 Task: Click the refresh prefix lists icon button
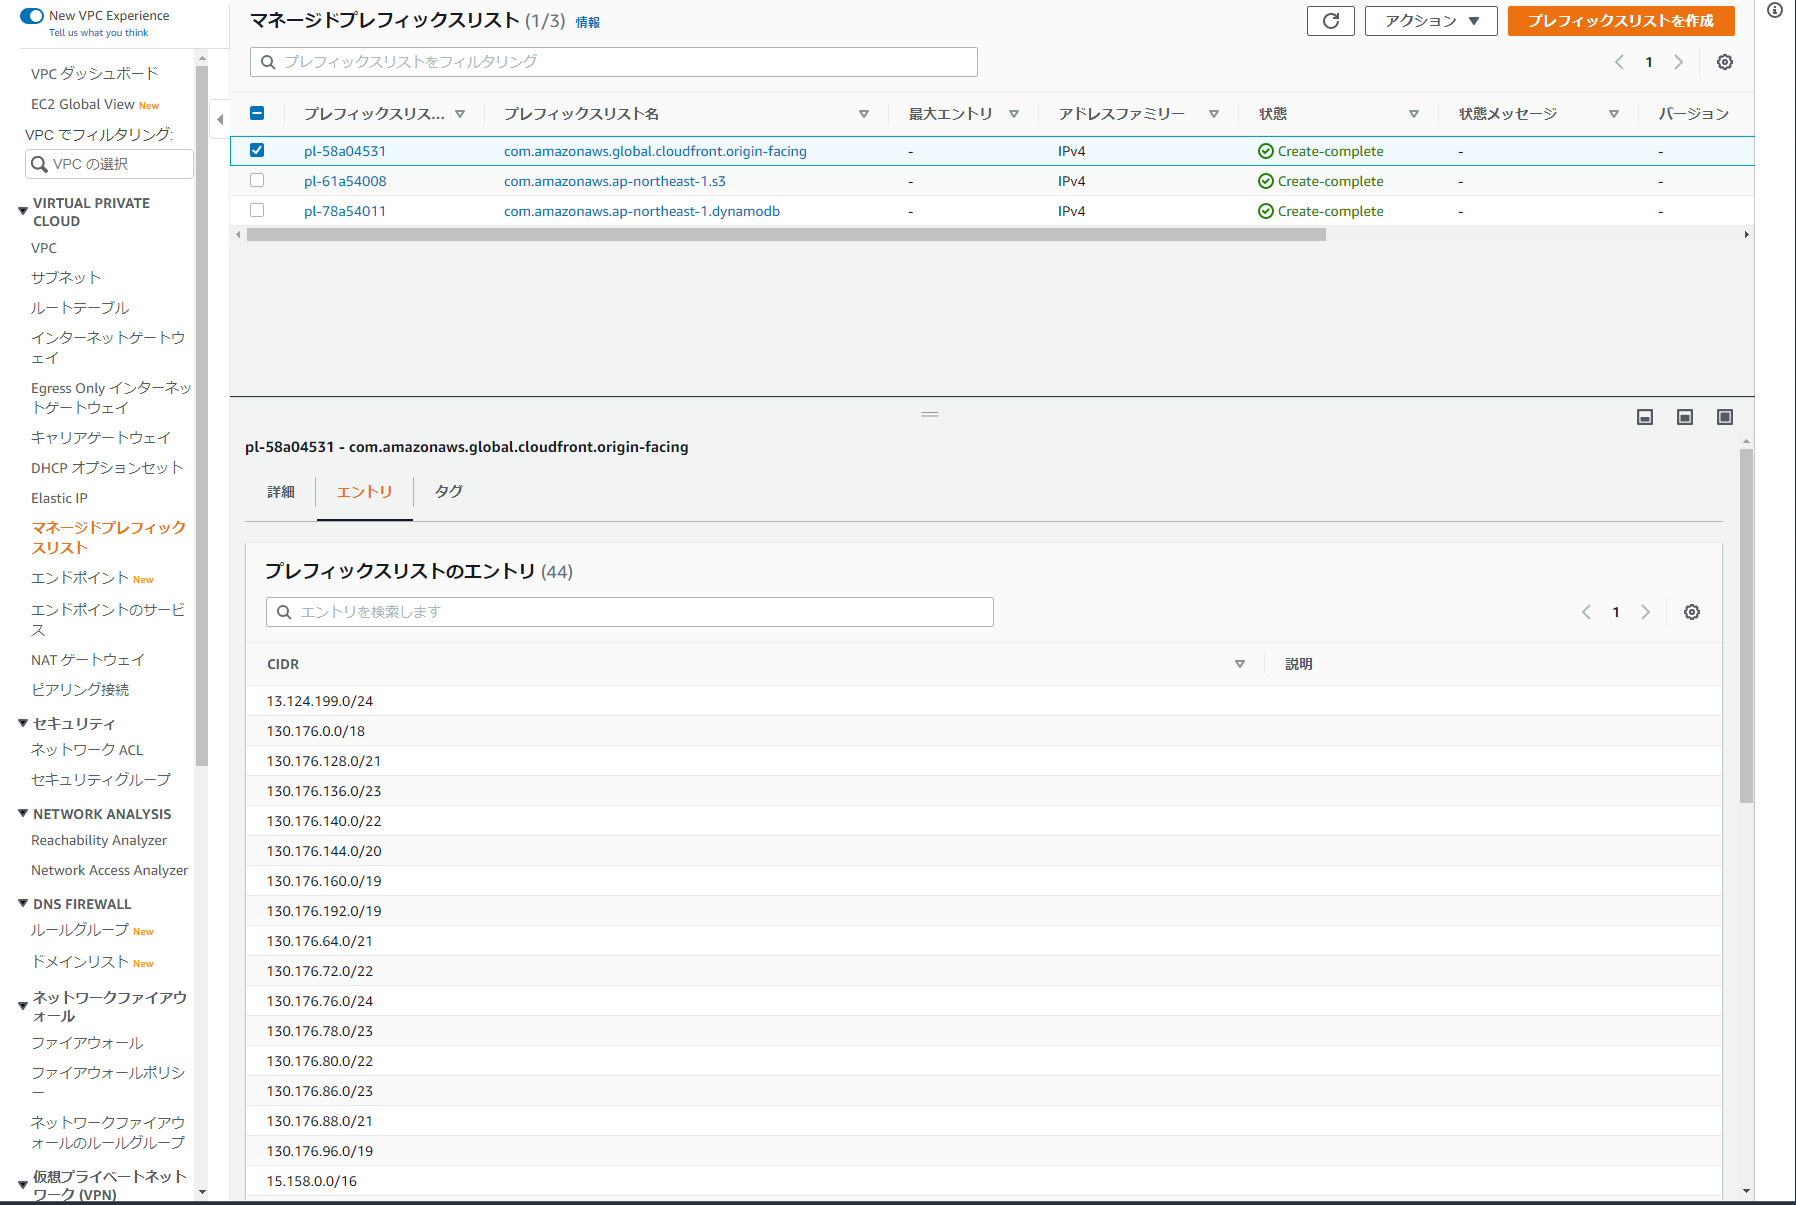coord(1330,21)
